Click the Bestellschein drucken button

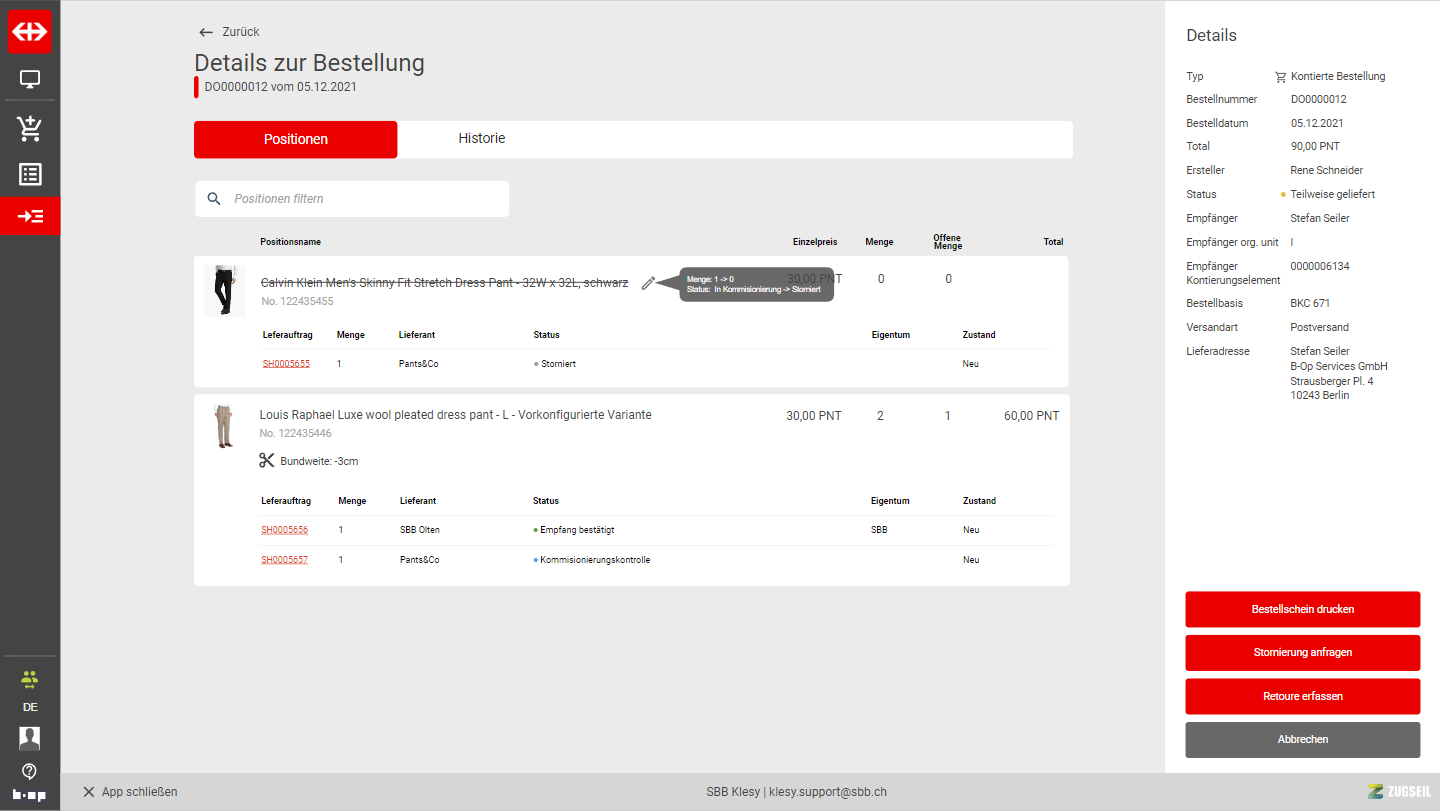point(1302,609)
